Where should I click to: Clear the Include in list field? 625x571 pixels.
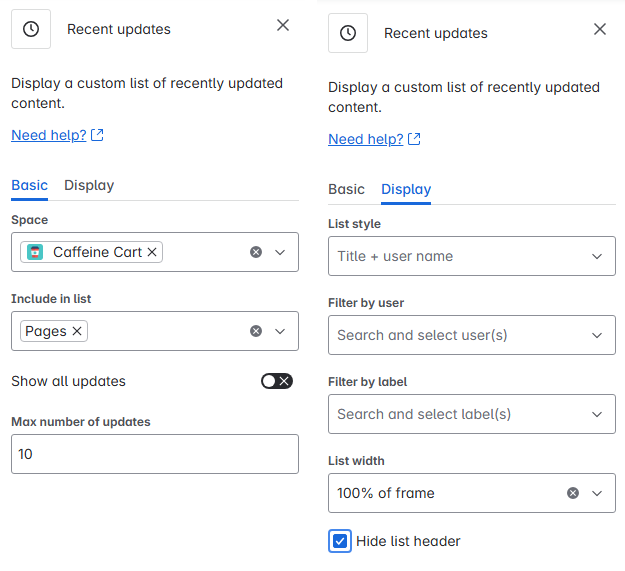tap(256, 331)
